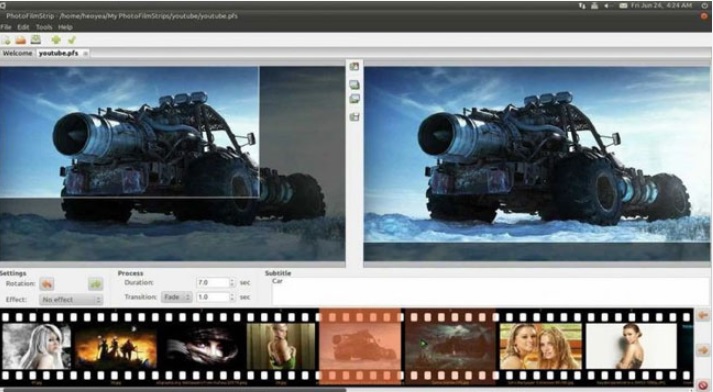
Task: Select the dark eye close-up thumbnail
Action: (202, 348)
